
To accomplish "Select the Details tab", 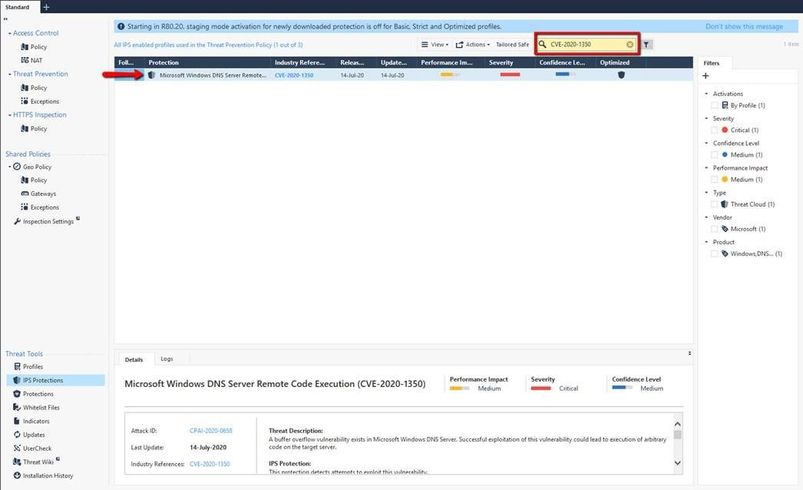I will tap(134, 359).
